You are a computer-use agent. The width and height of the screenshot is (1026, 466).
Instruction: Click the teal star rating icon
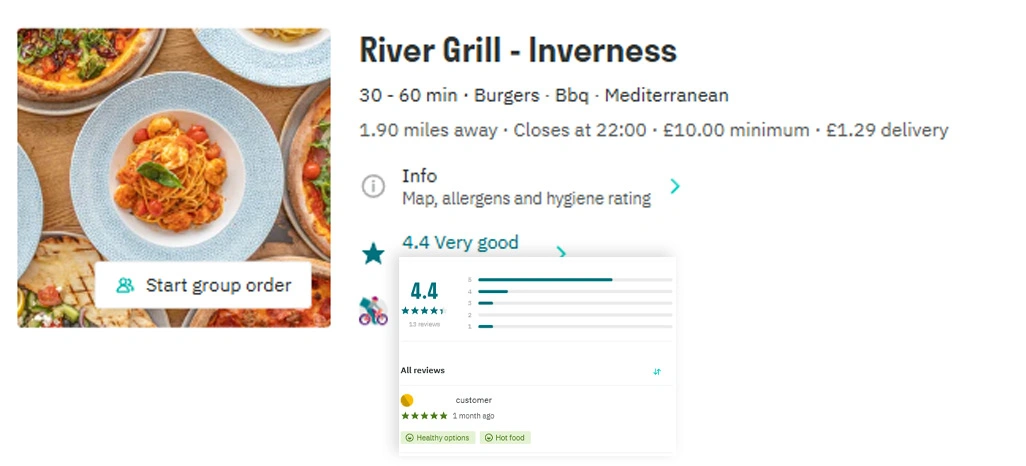tap(373, 254)
